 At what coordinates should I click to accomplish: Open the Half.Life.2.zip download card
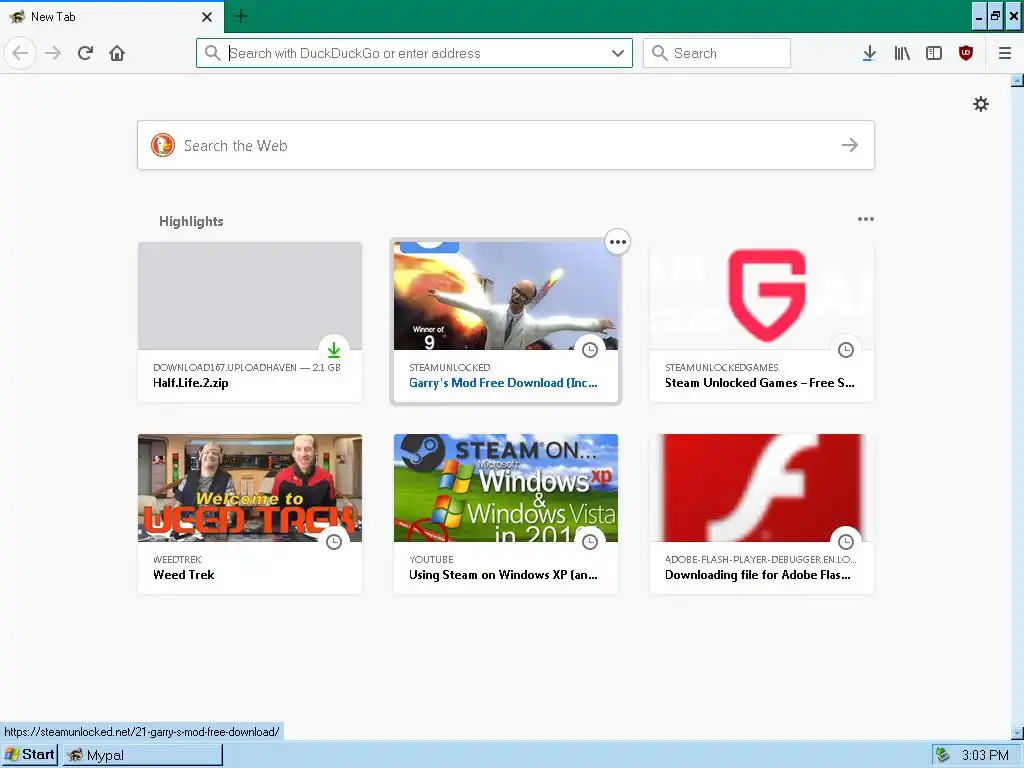[249, 322]
